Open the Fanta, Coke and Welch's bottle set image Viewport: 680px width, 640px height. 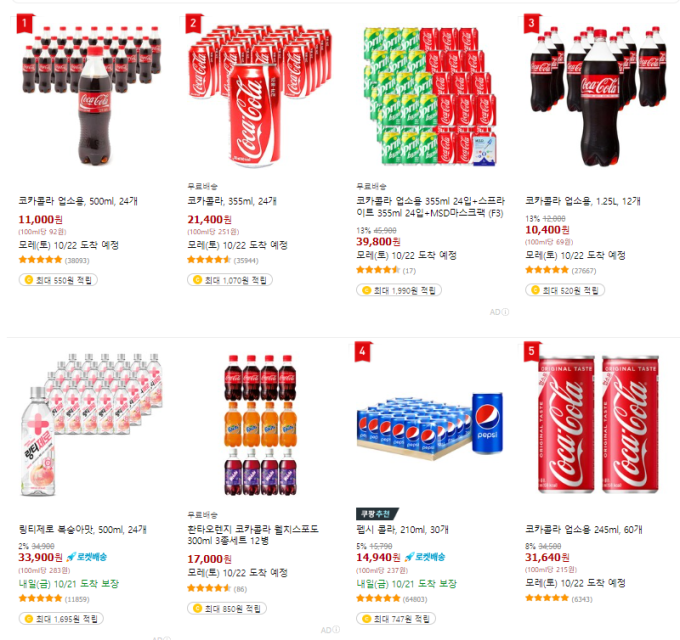click(260, 425)
